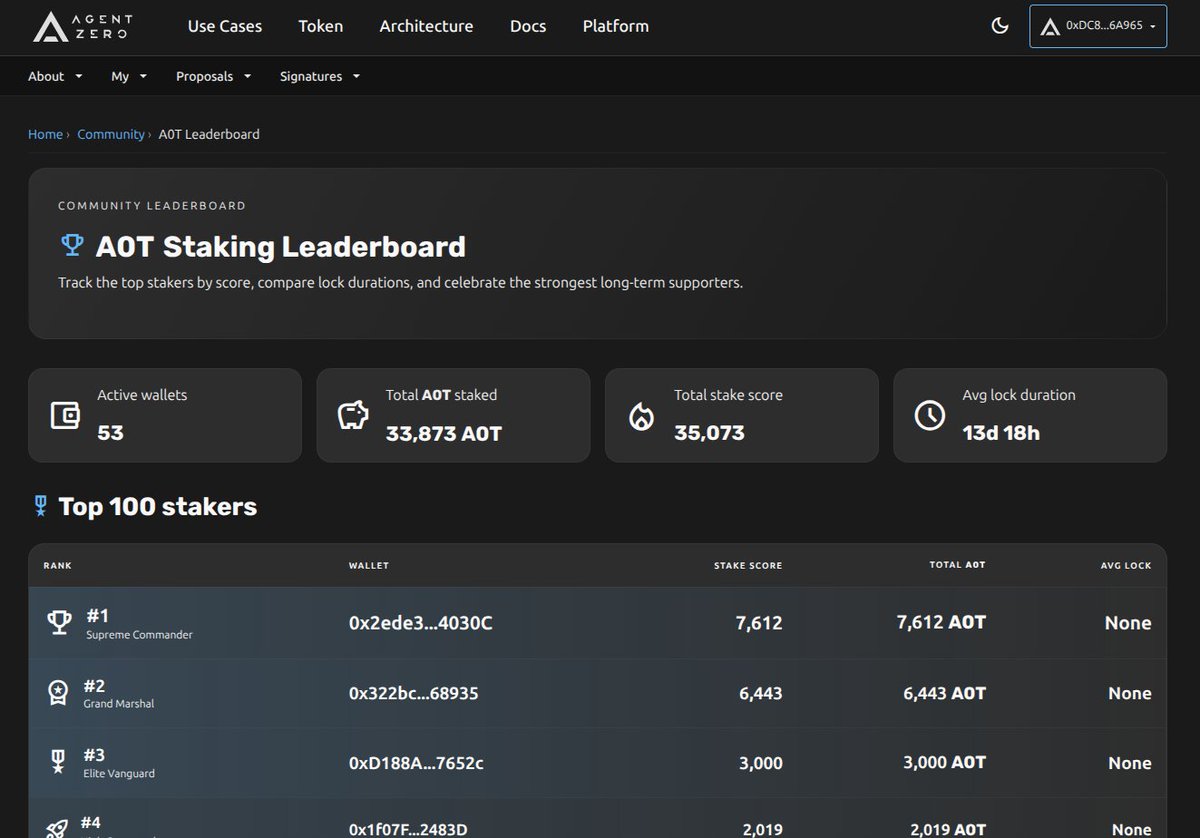Click the Supreme Commander rank title

coord(140,635)
